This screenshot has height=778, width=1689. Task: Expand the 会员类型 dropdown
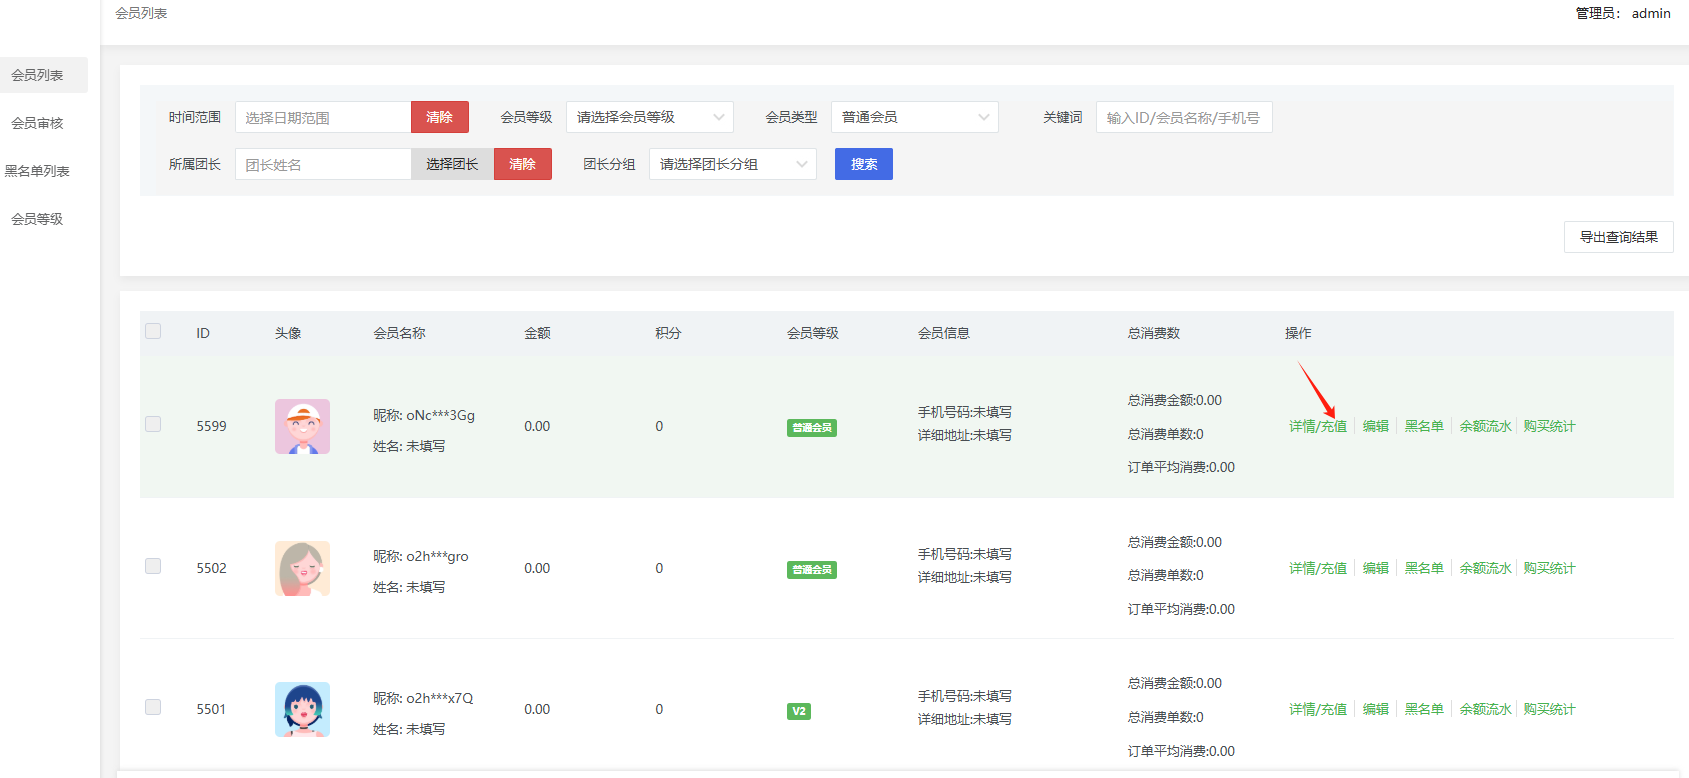(x=914, y=117)
